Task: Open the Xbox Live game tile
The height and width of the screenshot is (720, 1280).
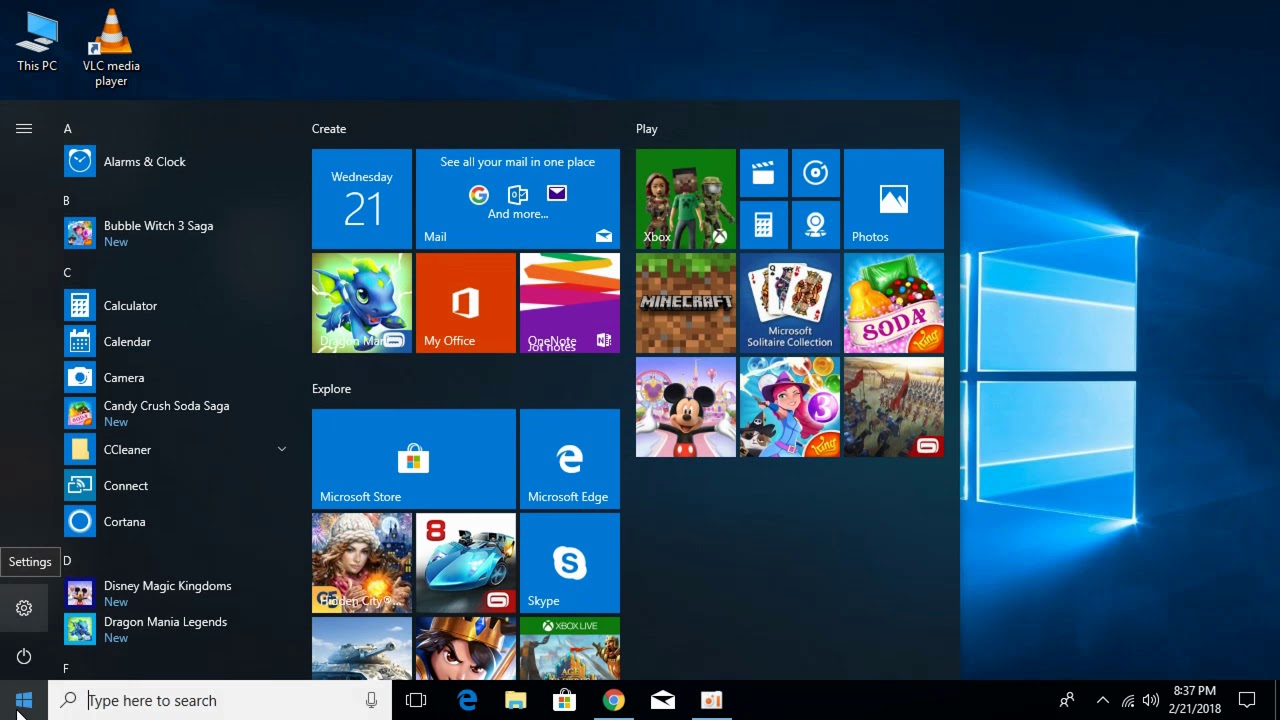Action: (x=570, y=648)
